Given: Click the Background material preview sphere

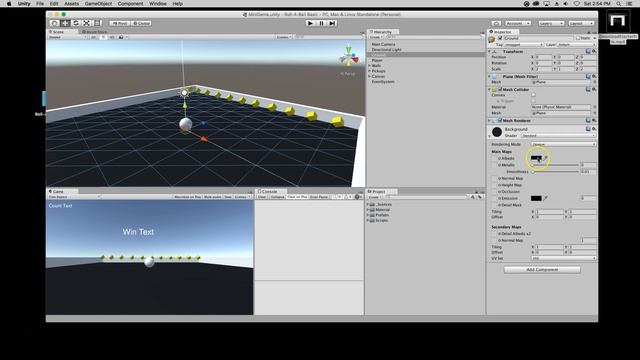Looking at the screenshot, I should tap(497, 132).
